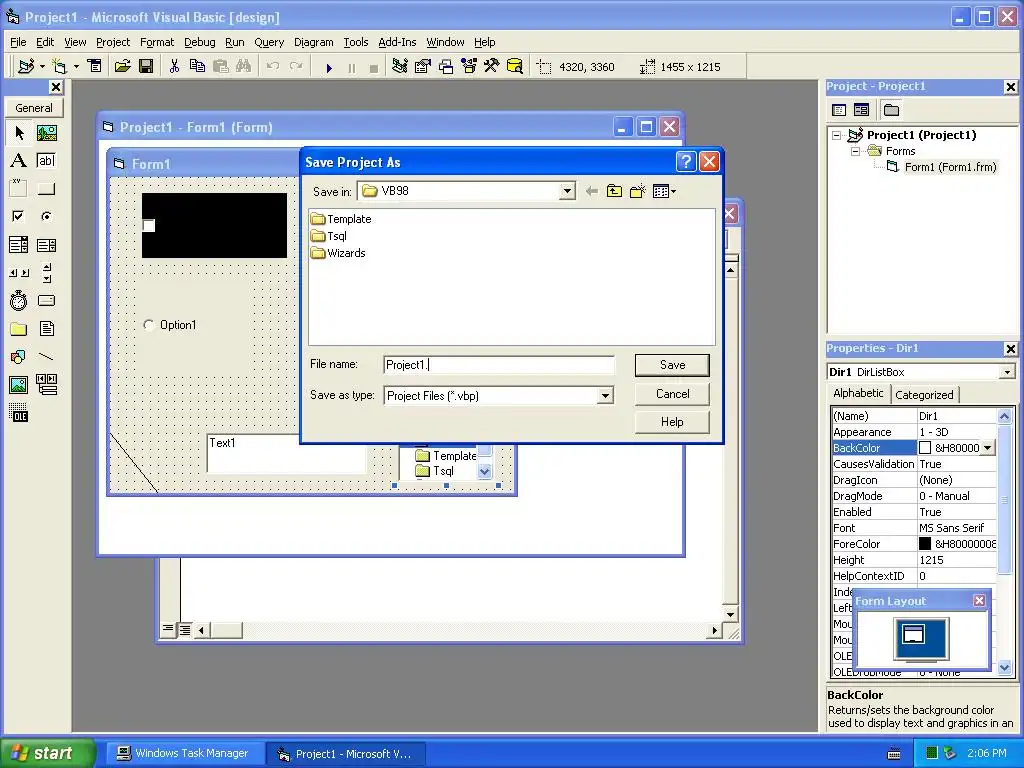This screenshot has height=768, width=1024.
Task: Click the Cancel button in dialog
Action: point(672,394)
